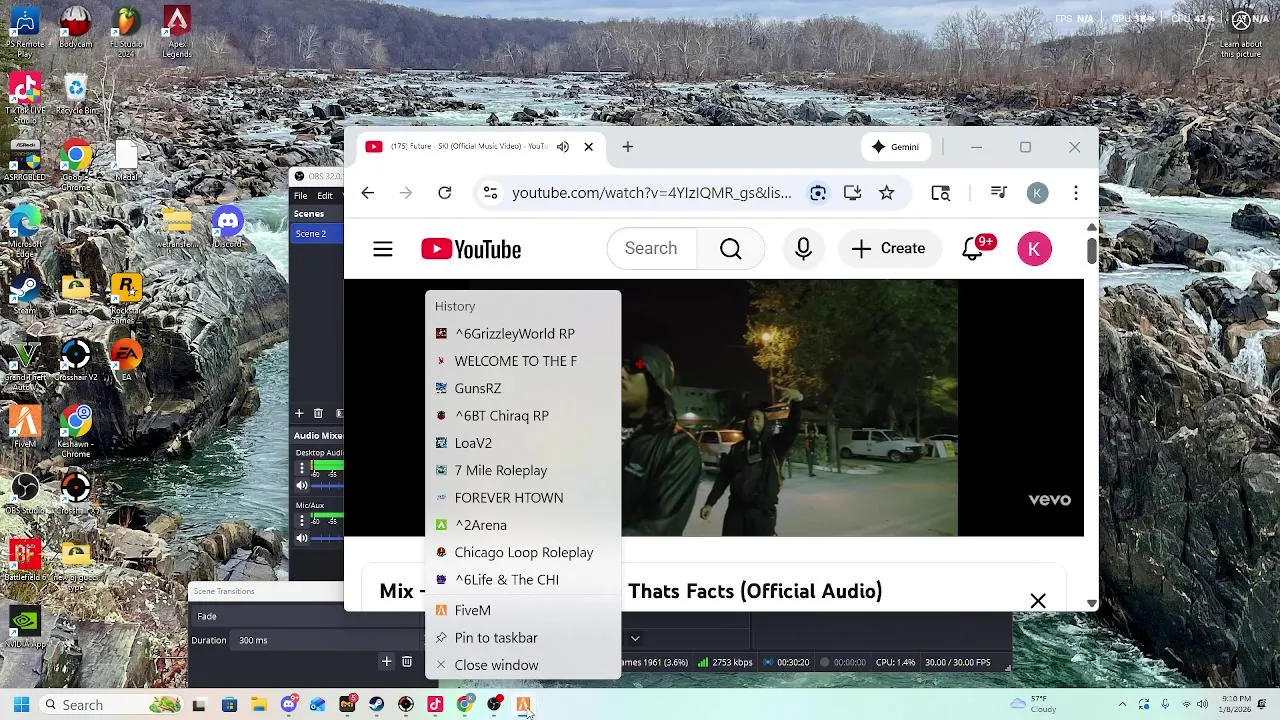Open File Explorer from the taskbar
1280x720 pixels.
[x=259, y=705]
